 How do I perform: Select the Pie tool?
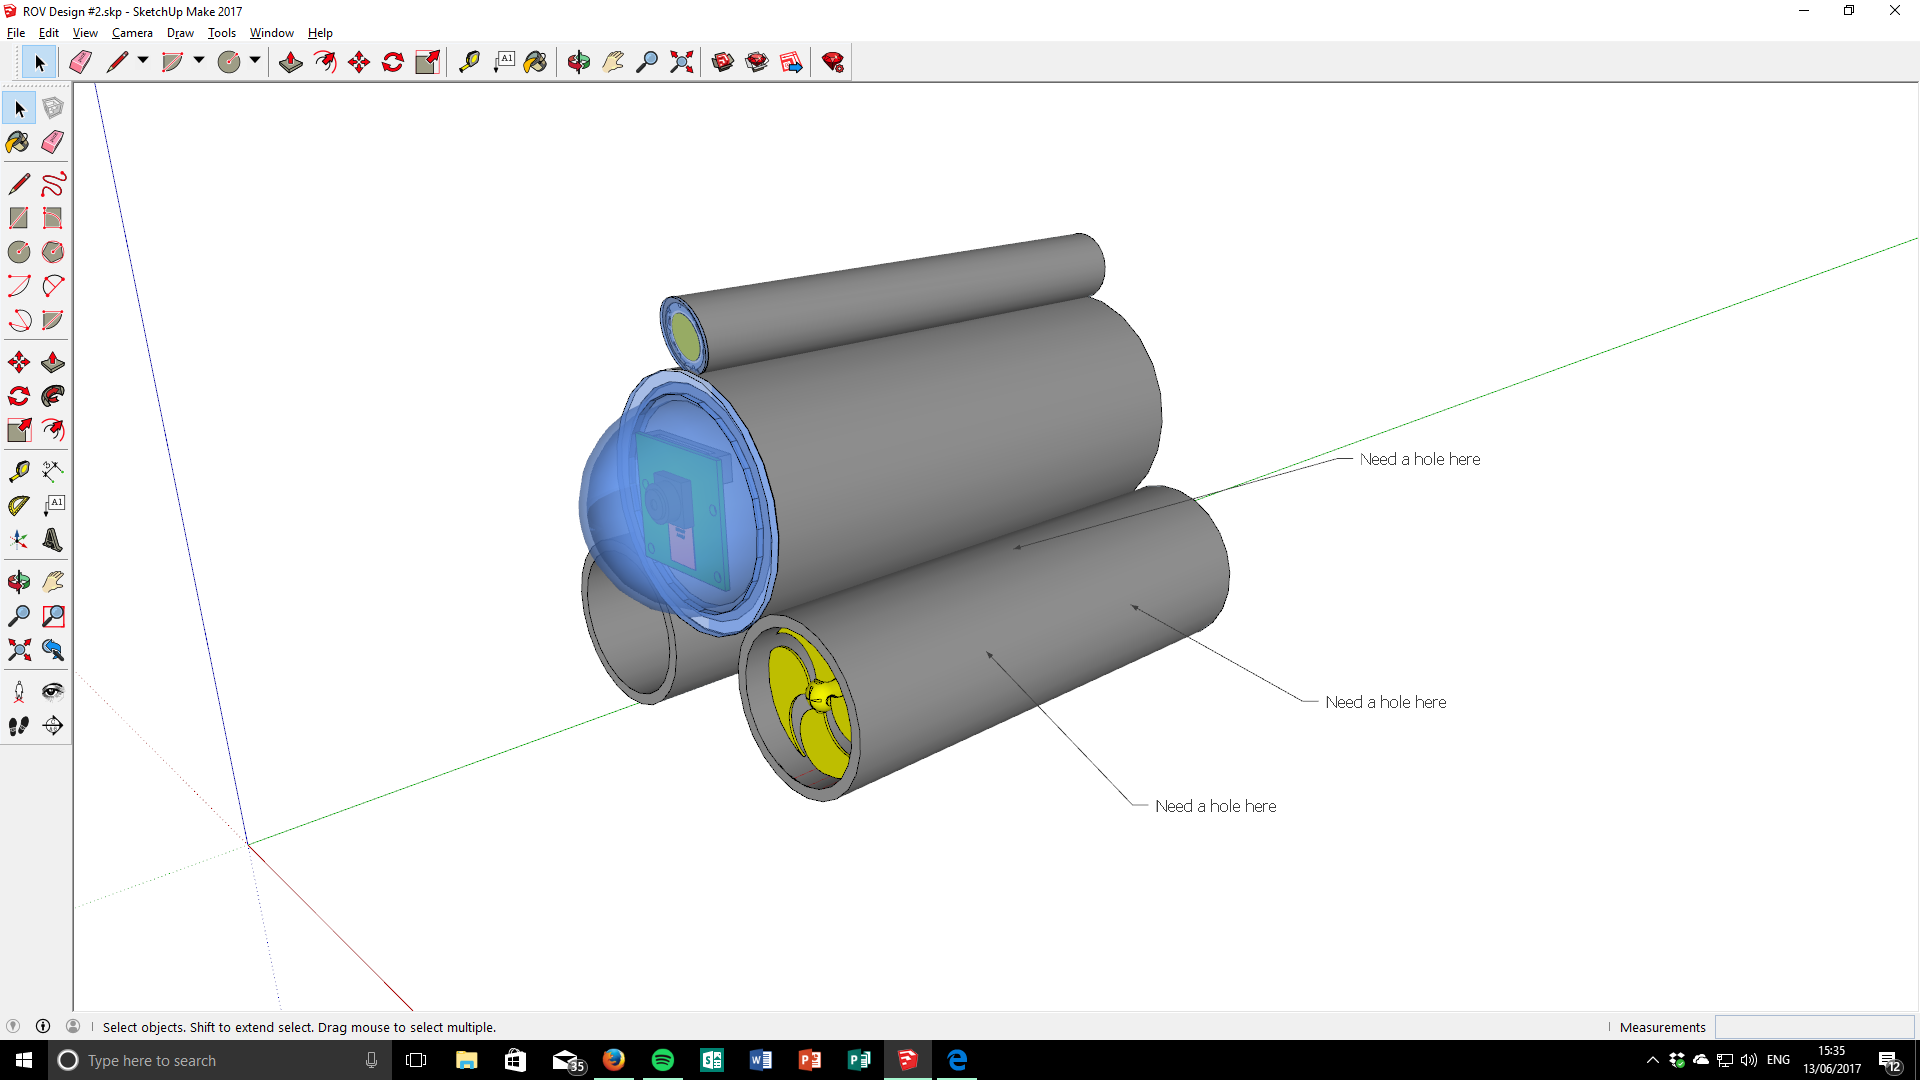pyautogui.click(x=53, y=320)
